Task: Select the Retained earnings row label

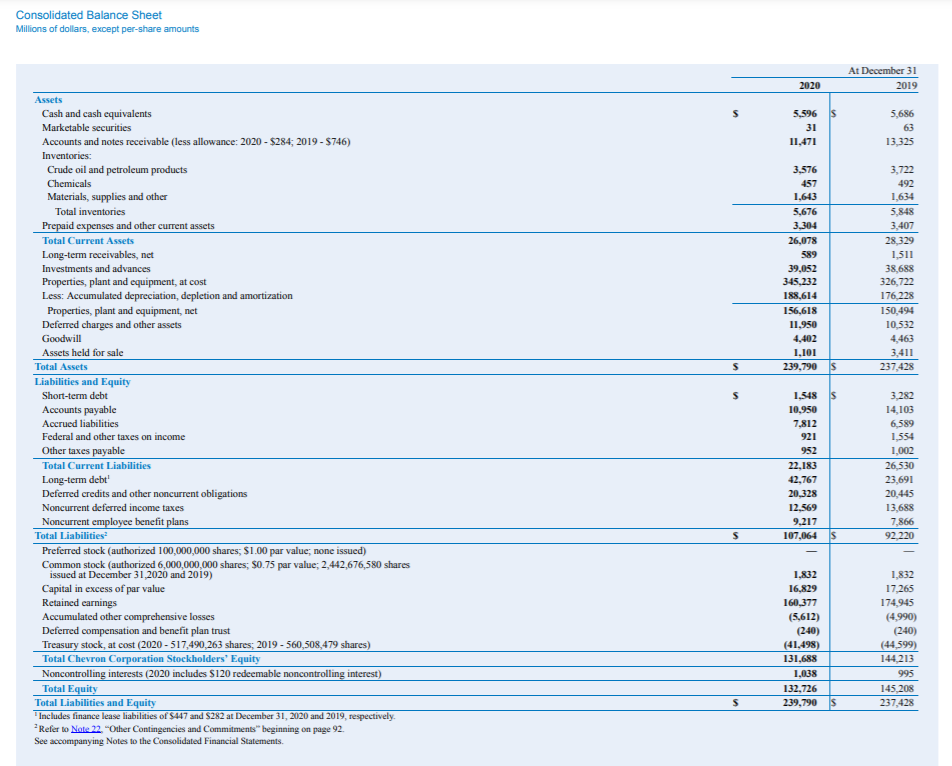Action: click(80, 603)
